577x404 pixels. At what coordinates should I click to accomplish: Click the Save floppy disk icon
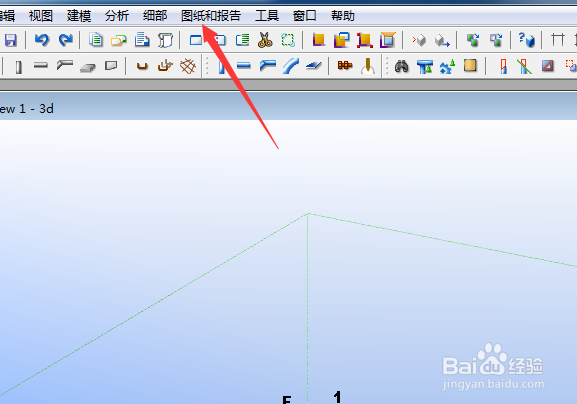point(11,40)
